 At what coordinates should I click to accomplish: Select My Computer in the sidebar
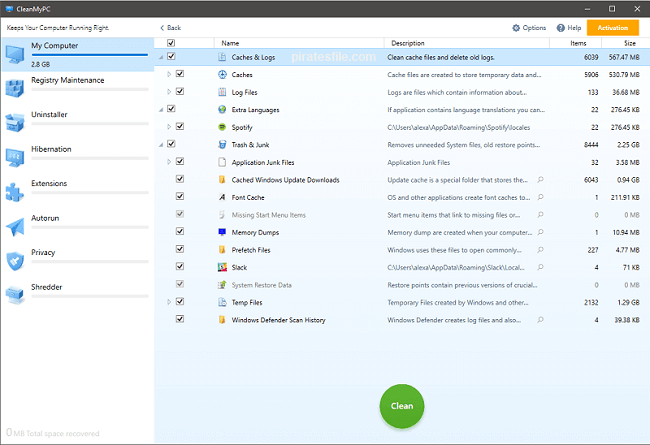(x=54, y=46)
